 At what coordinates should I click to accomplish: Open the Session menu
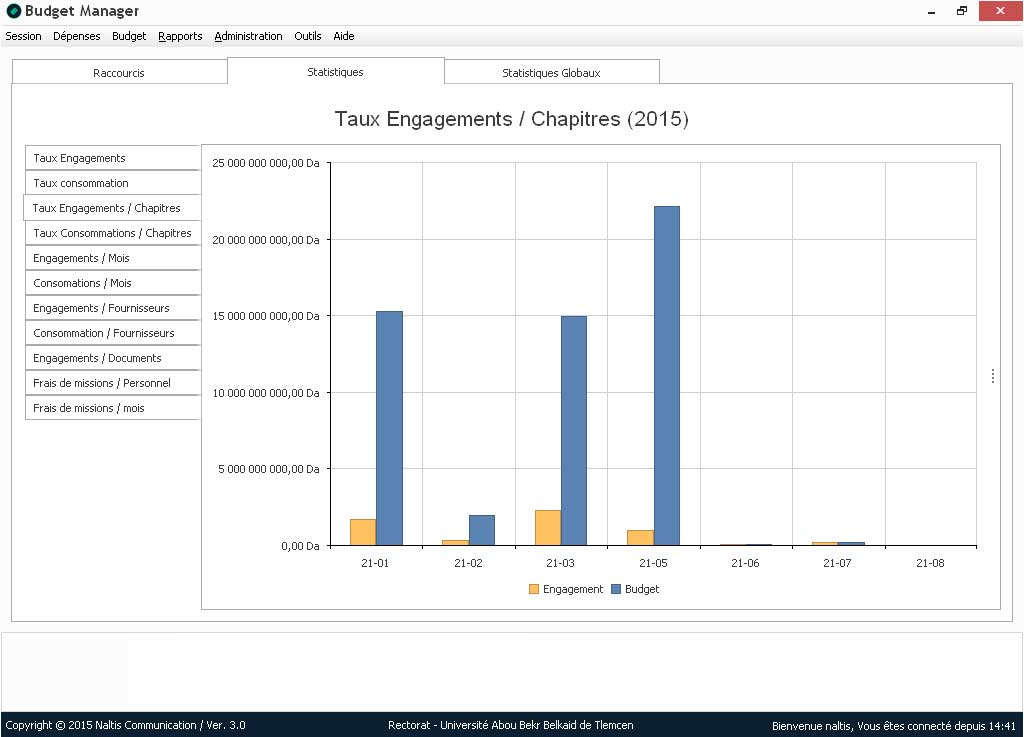23,36
